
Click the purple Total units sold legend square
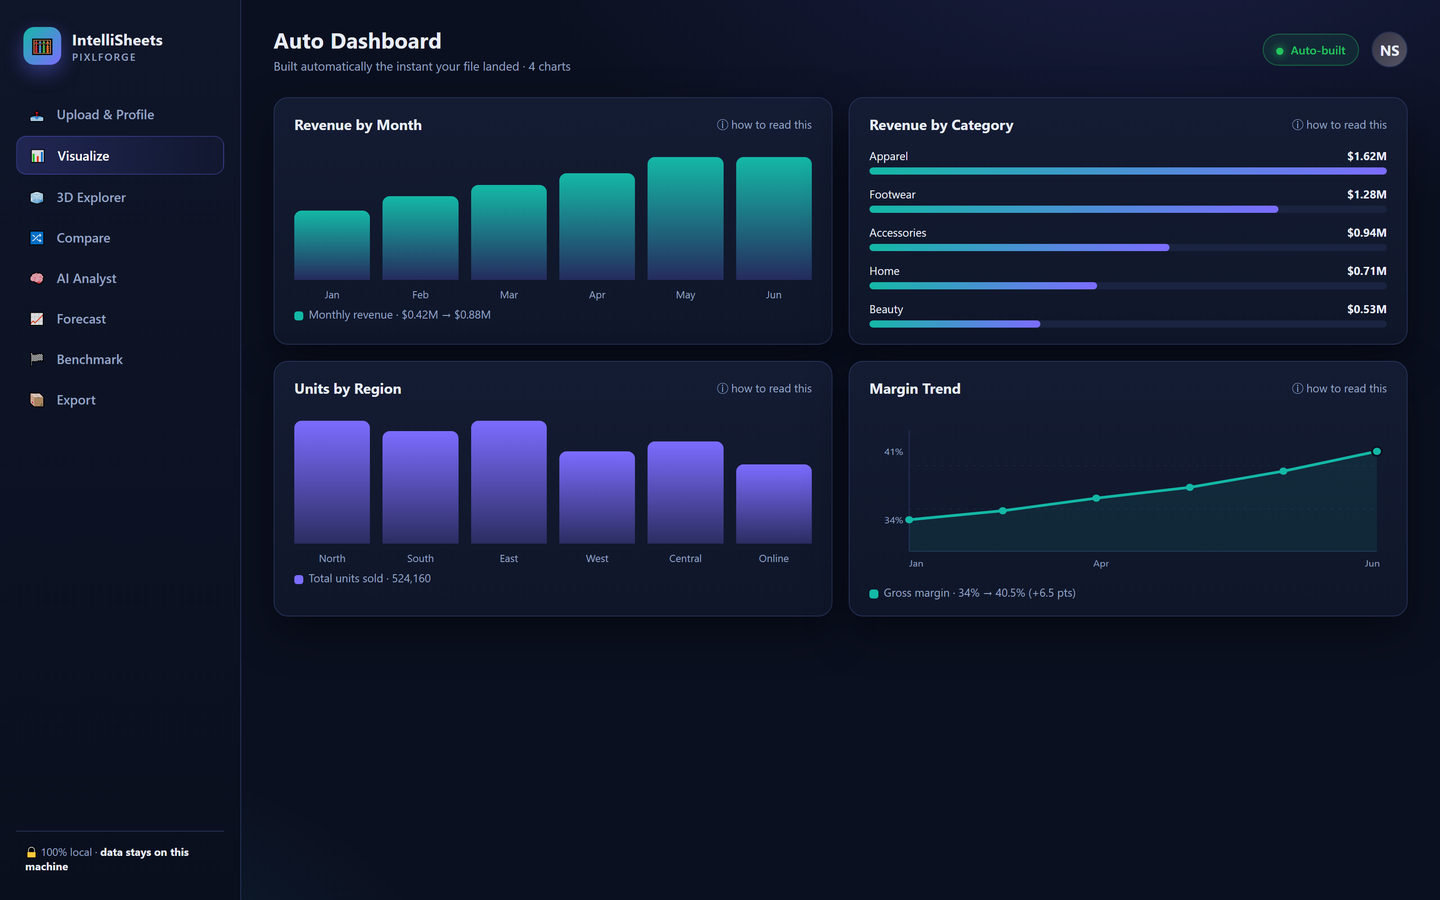tap(299, 579)
